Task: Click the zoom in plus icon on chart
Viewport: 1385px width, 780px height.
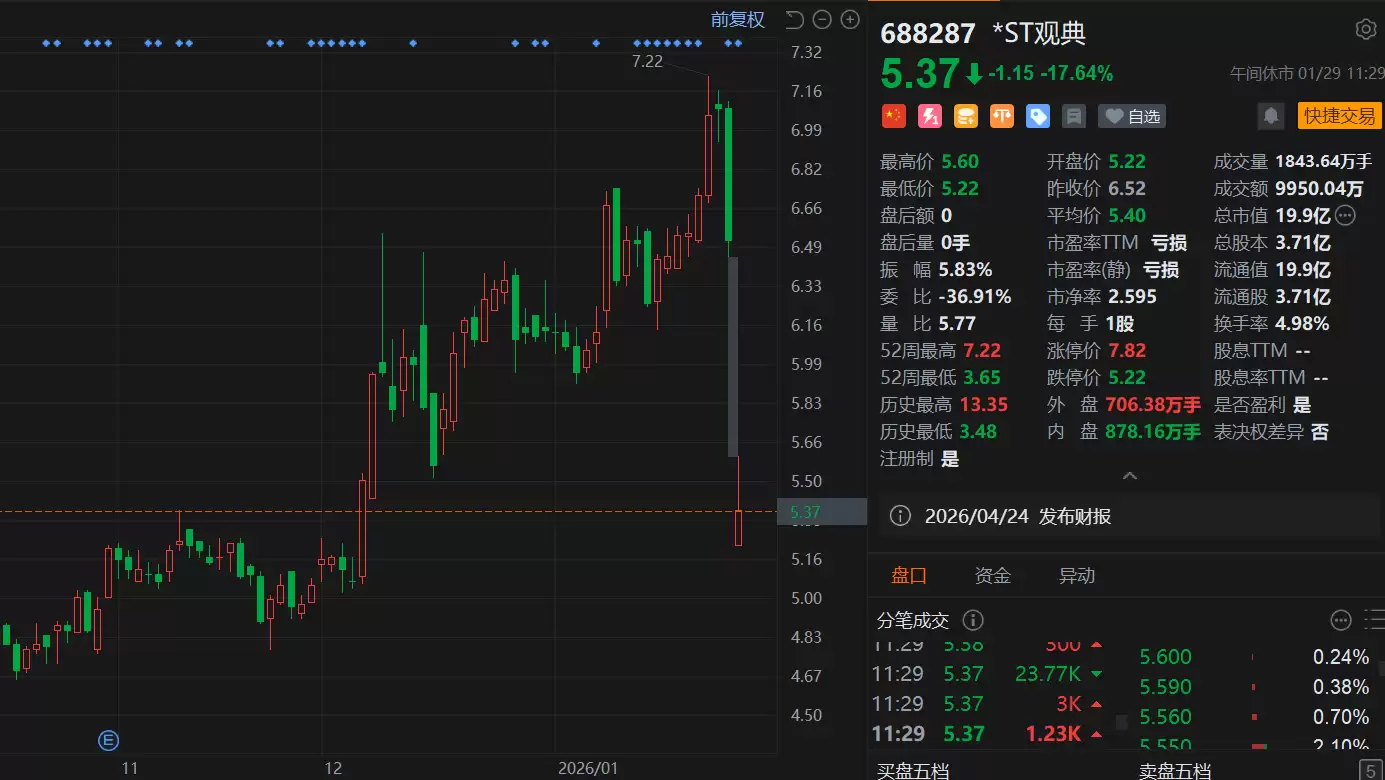Action: [850, 19]
